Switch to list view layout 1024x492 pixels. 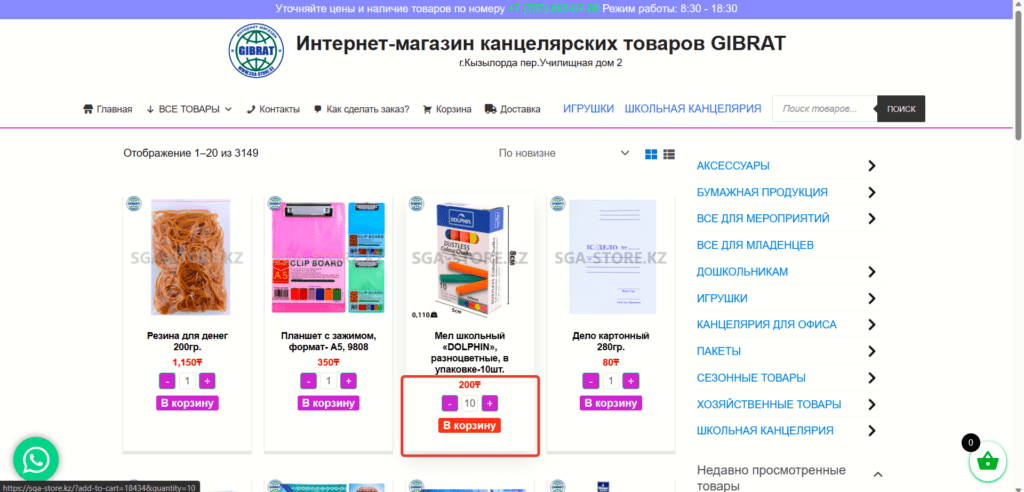[669, 154]
